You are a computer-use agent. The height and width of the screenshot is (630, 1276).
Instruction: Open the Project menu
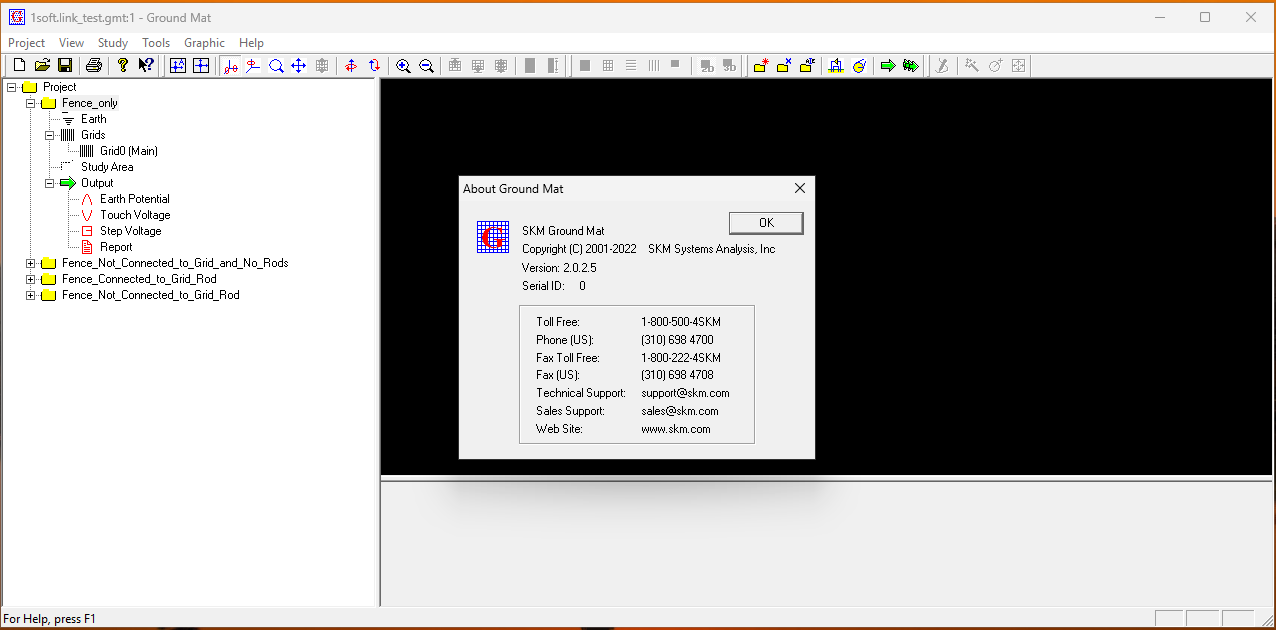(27, 43)
